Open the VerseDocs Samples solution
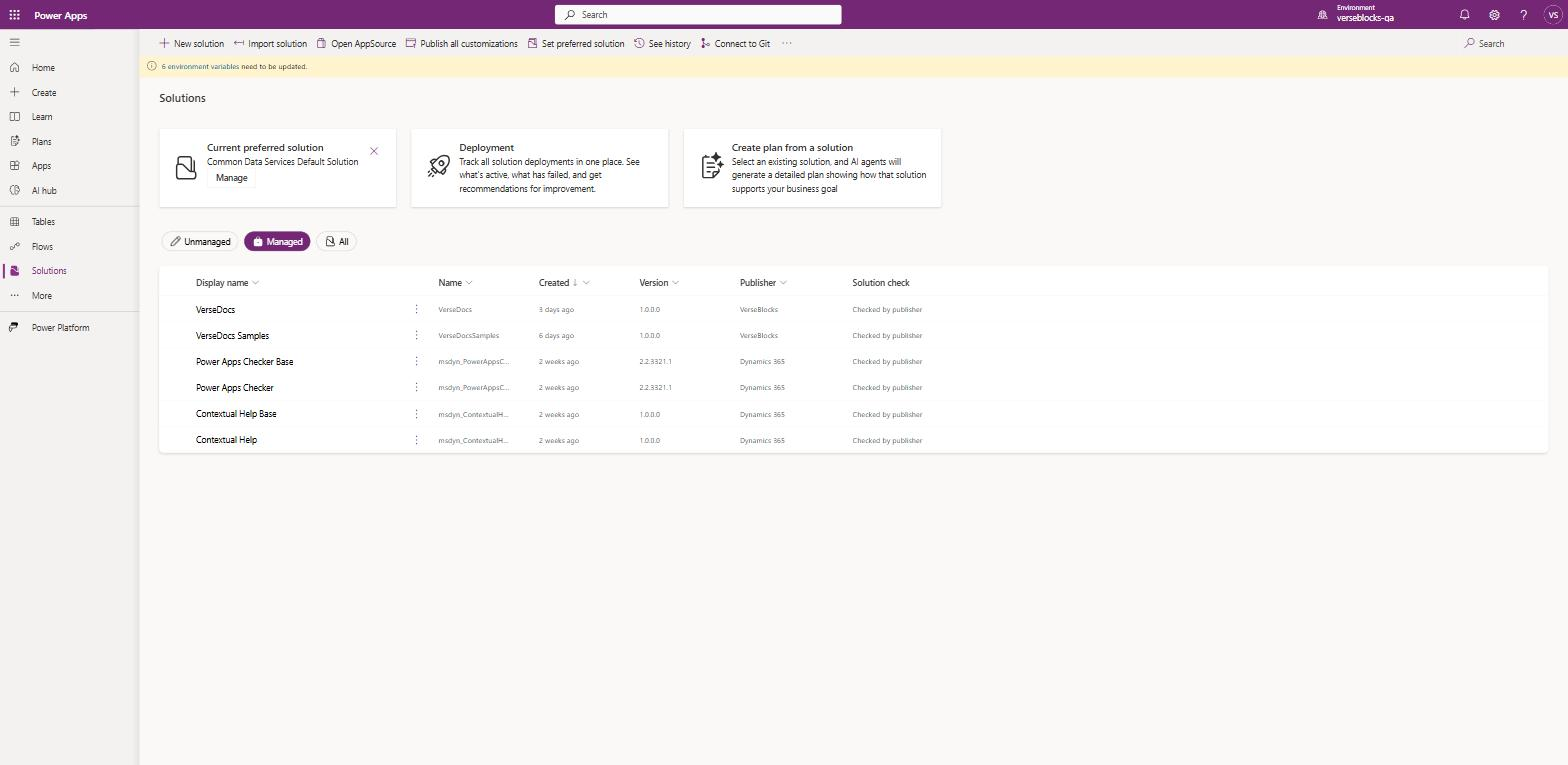1568x765 pixels. (x=232, y=336)
